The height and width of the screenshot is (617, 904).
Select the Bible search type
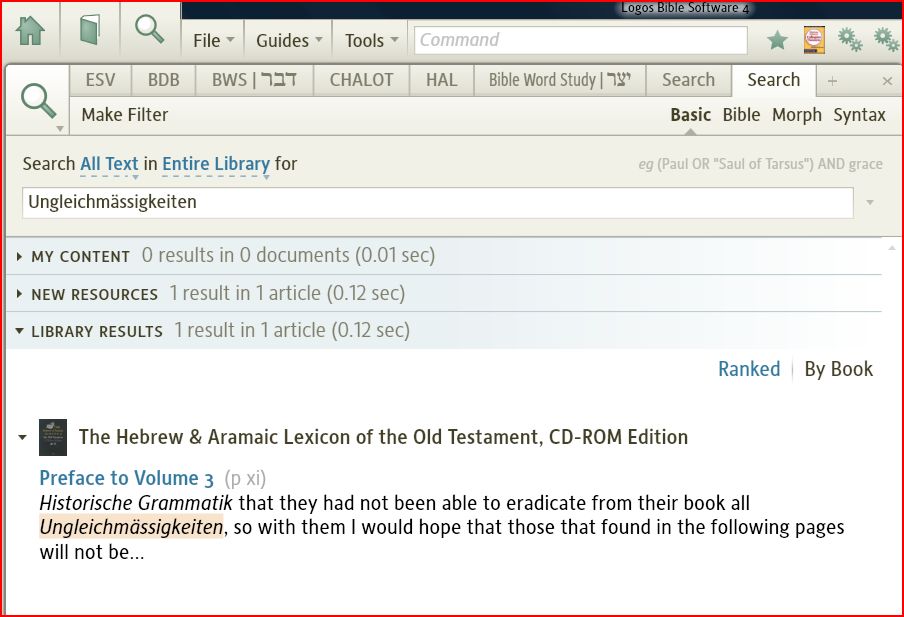[x=741, y=115]
